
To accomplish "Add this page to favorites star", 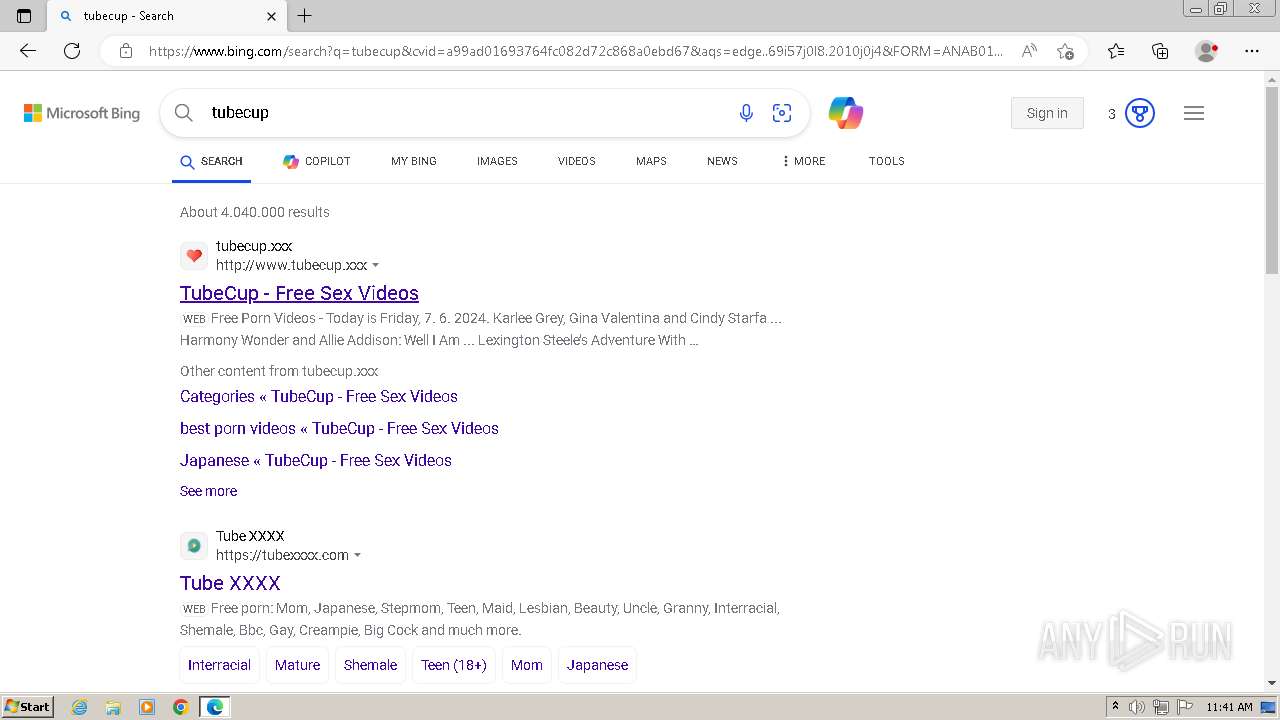I will 1065,51.
